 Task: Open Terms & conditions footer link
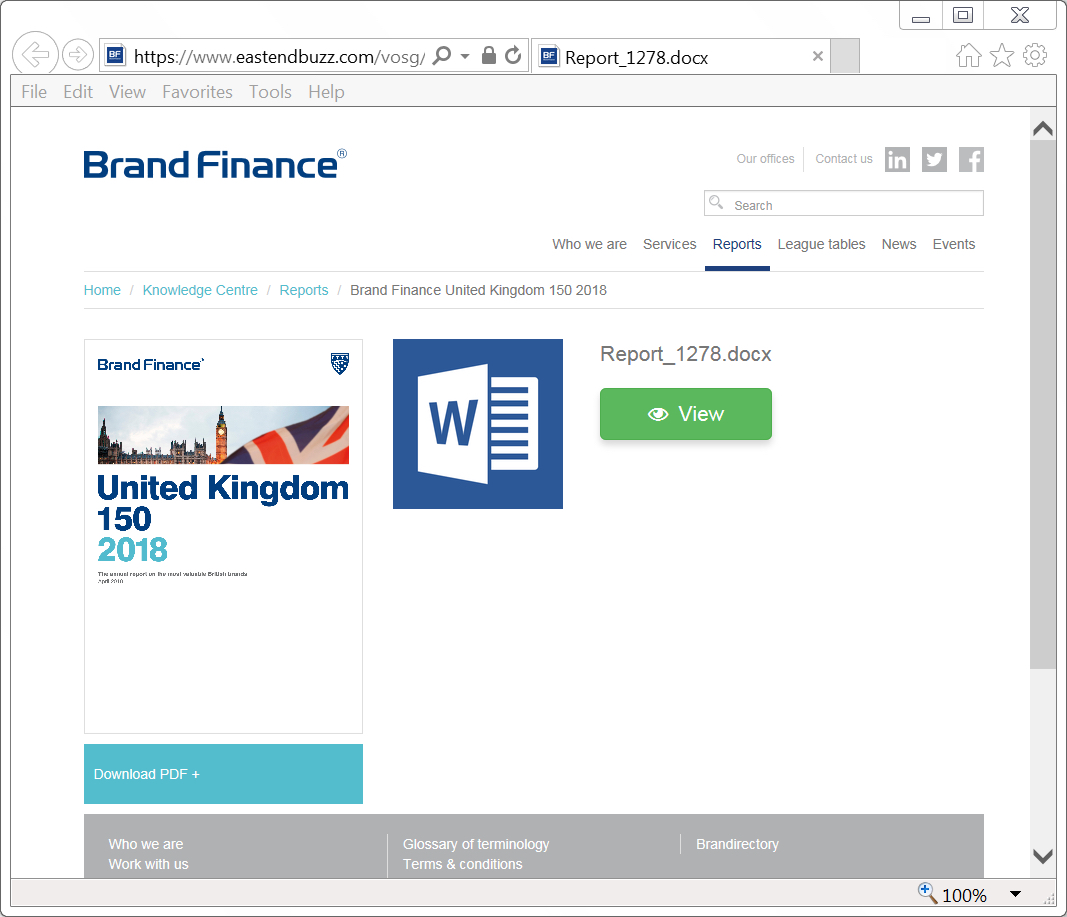[463, 864]
